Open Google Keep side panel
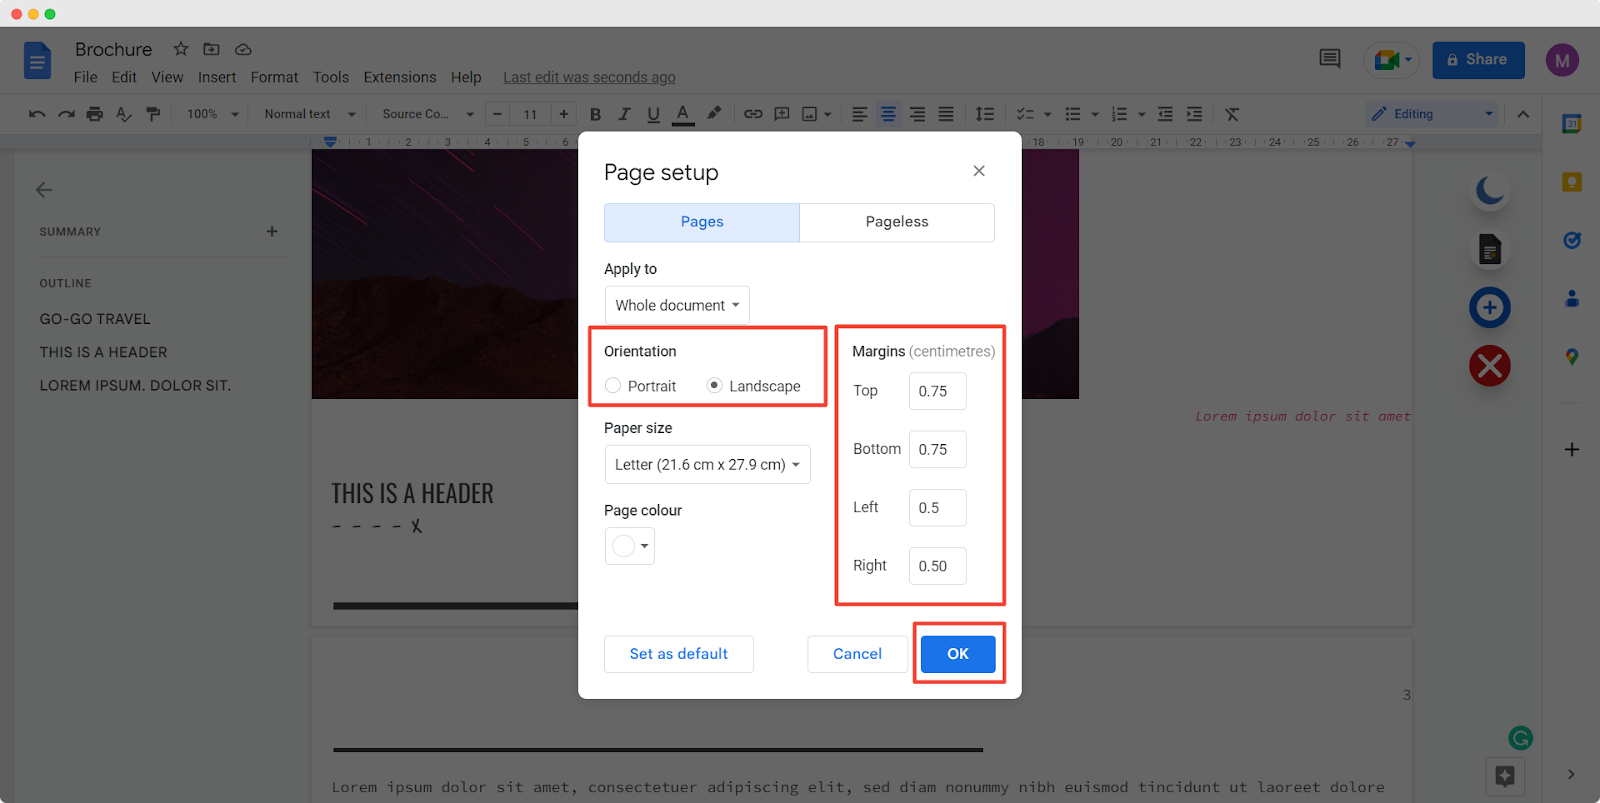Viewport: 1600px width, 803px height. (x=1572, y=182)
